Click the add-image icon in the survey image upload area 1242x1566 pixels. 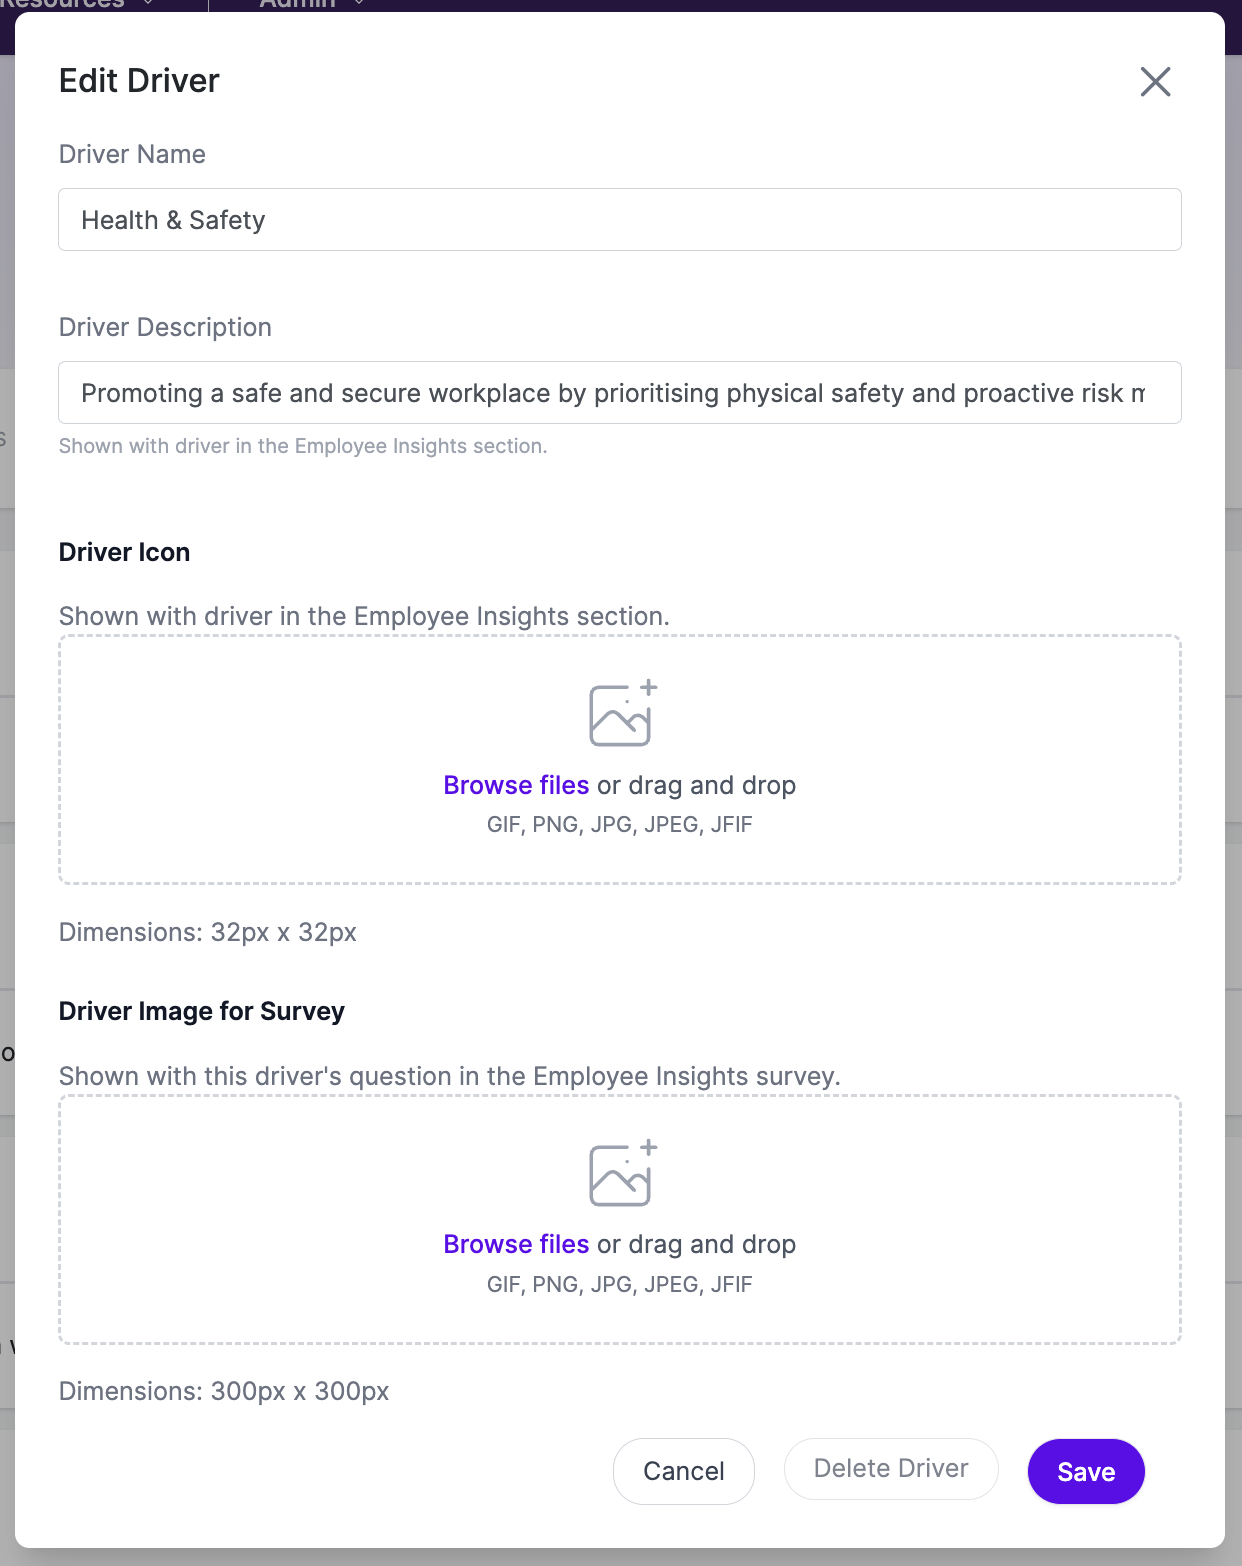pyautogui.click(x=622, y=1173)
